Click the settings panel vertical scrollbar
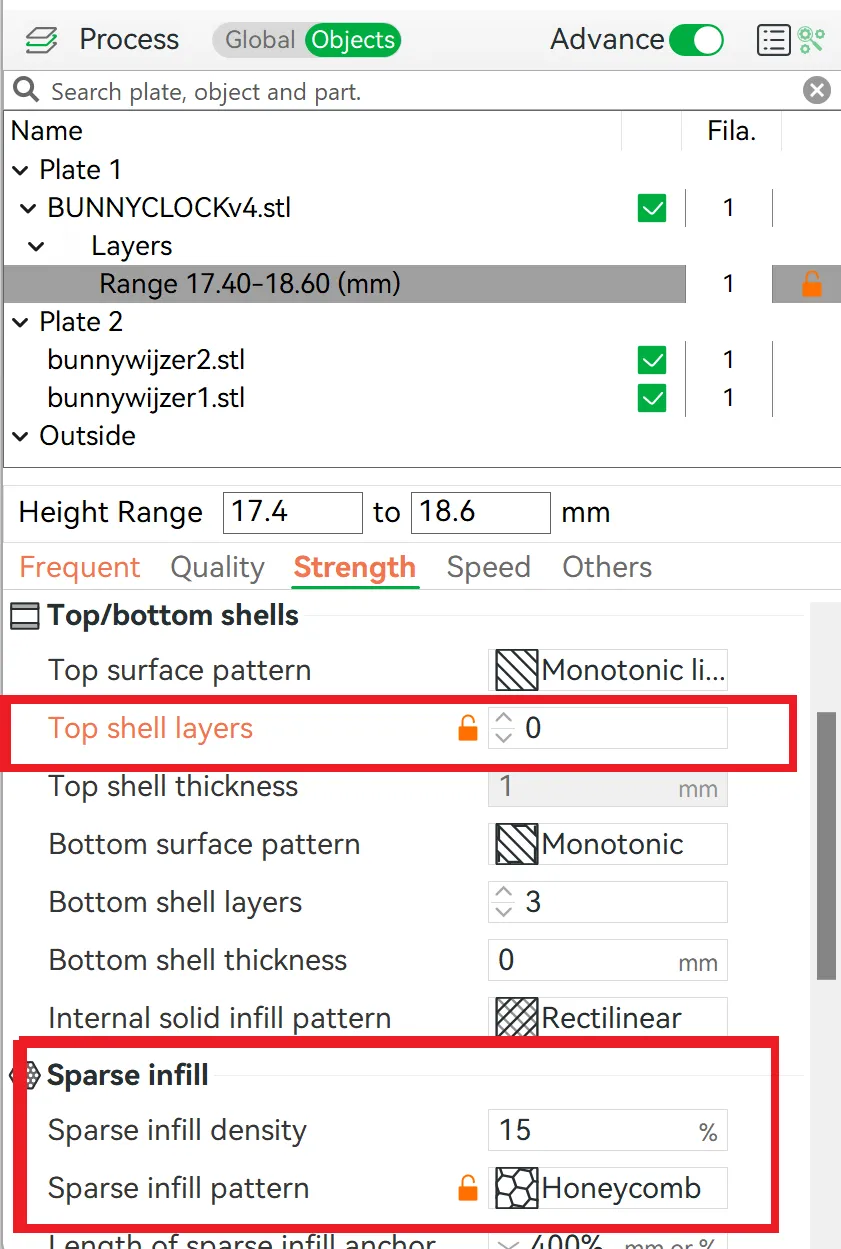 point(826,845)
